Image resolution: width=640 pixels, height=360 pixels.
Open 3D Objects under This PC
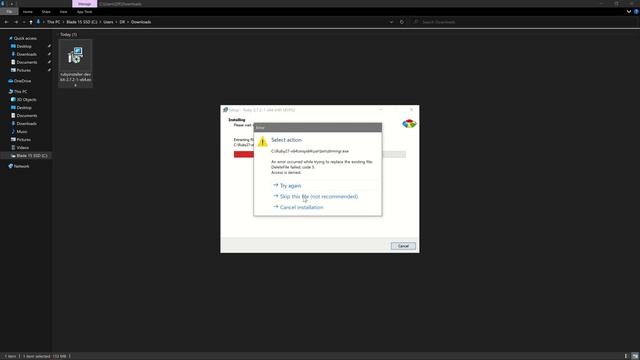tap(26, 100)
